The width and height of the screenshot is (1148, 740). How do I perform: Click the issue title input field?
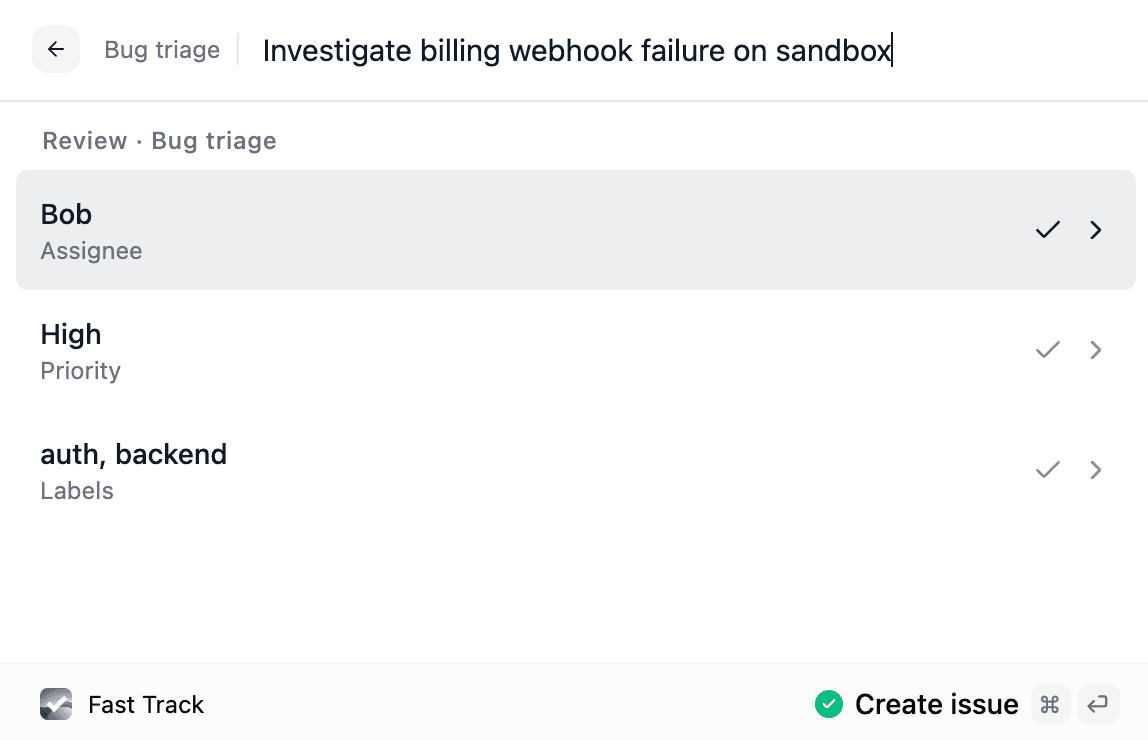tap(575, 50)
